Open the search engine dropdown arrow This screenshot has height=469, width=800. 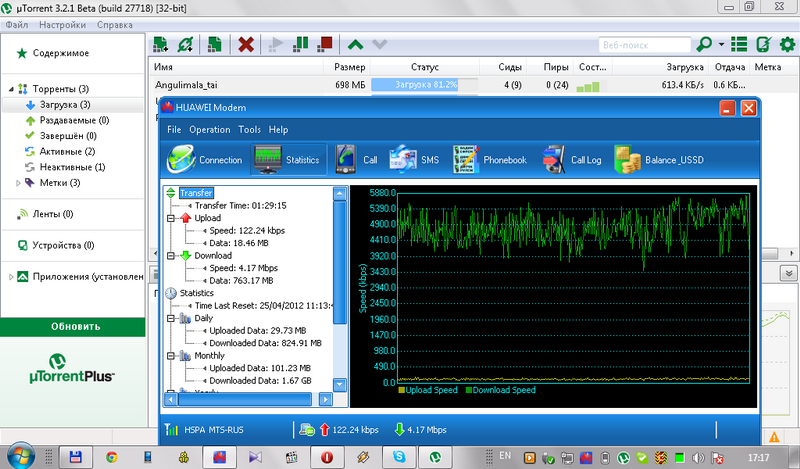pyautogui.click(x=722, y=45)
